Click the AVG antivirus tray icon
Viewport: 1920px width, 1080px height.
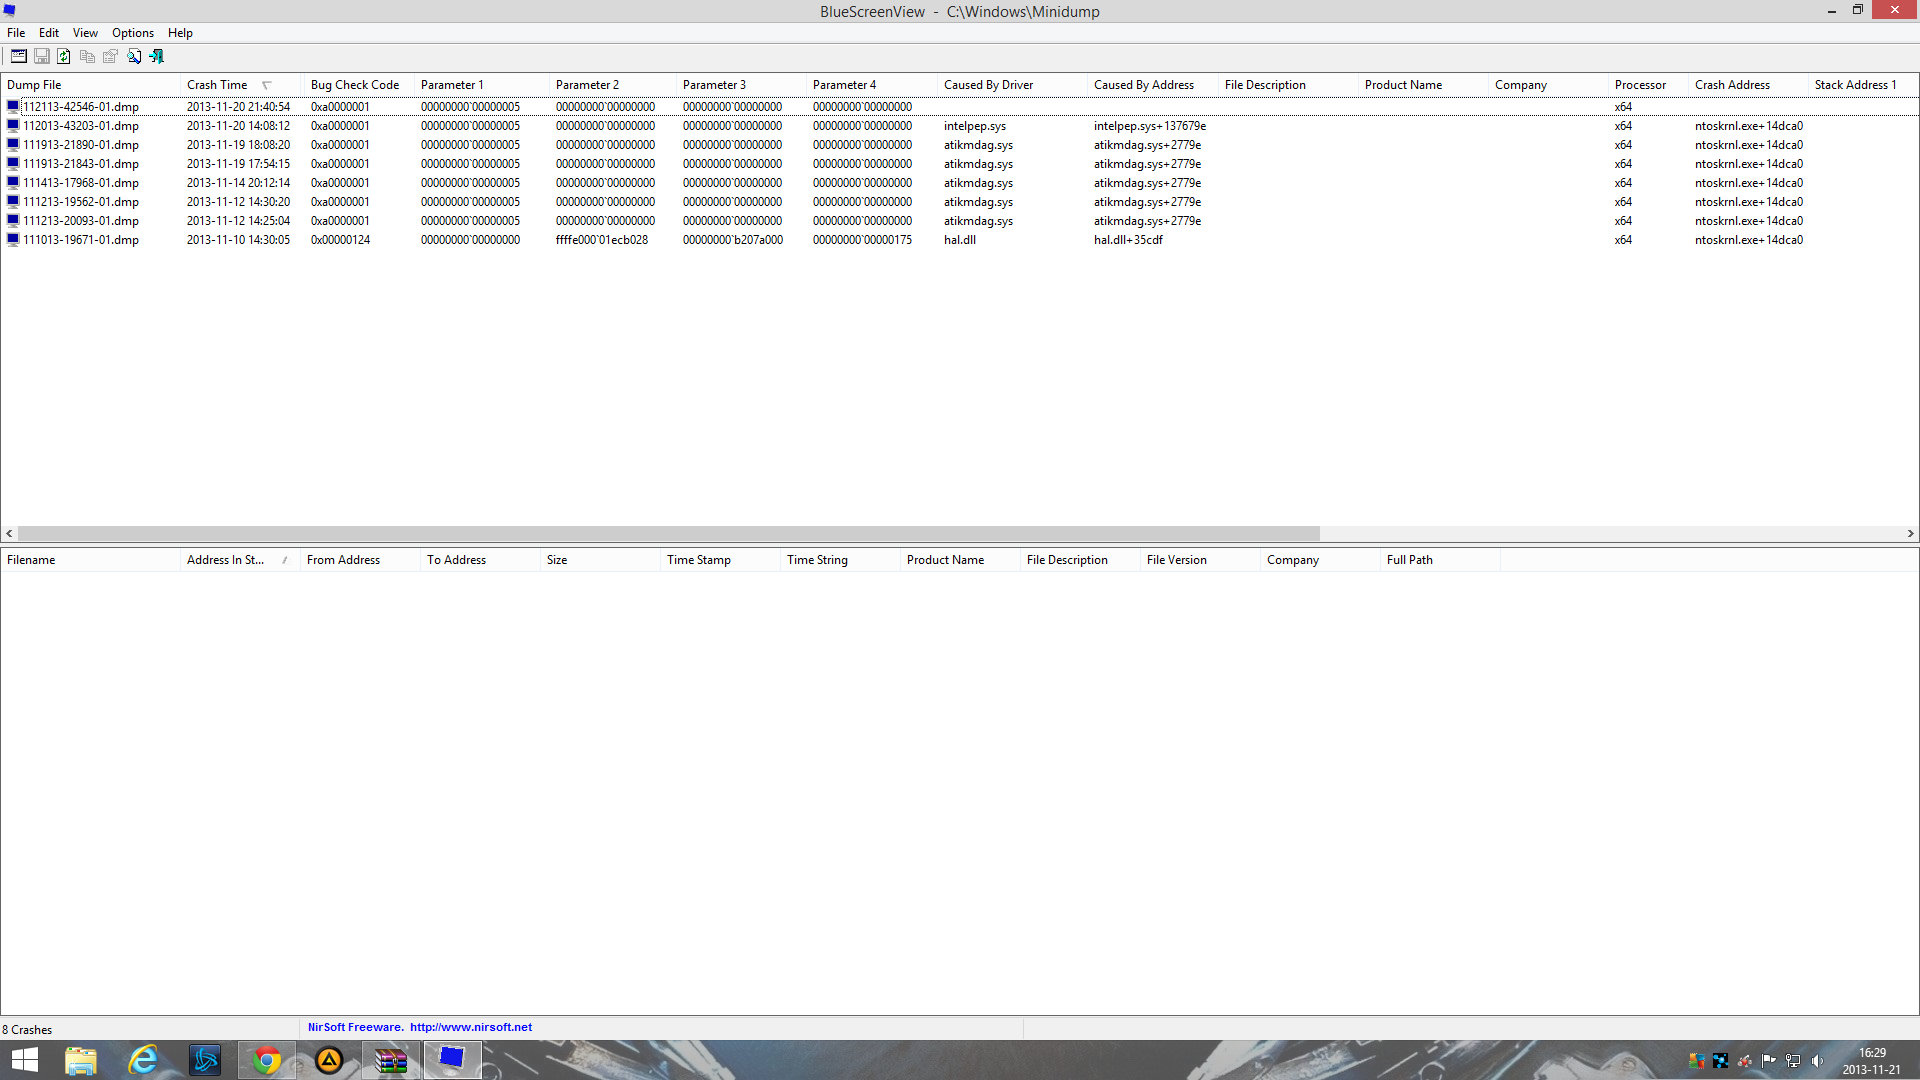tap(1696, 1061)
